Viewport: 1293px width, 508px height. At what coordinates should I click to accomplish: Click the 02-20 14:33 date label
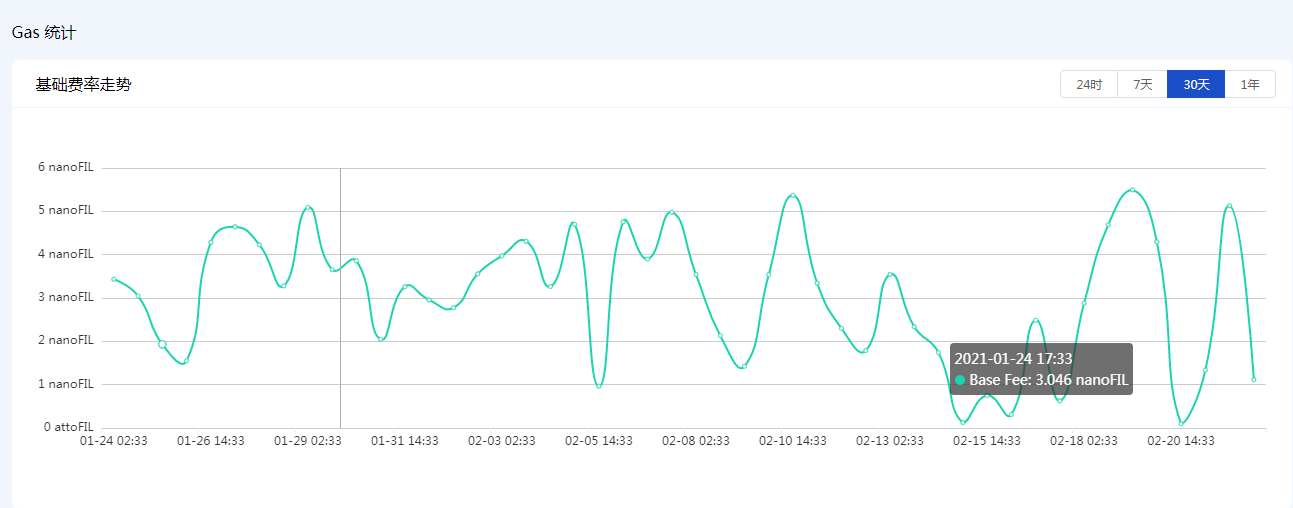tap(1181, 441)
